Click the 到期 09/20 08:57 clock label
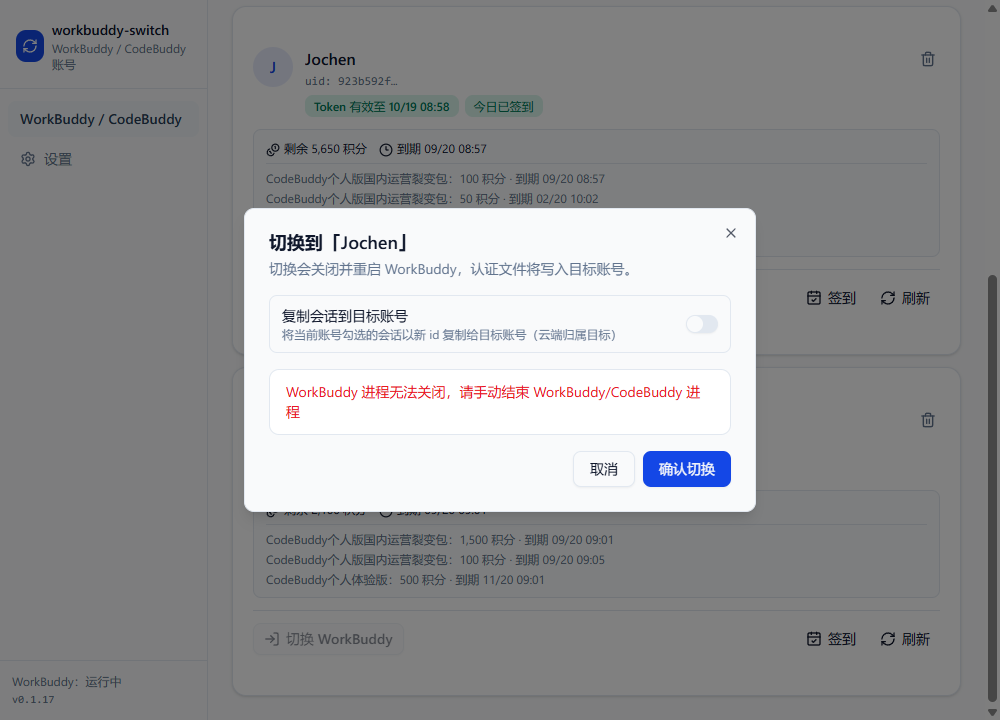 coord(433,149)
